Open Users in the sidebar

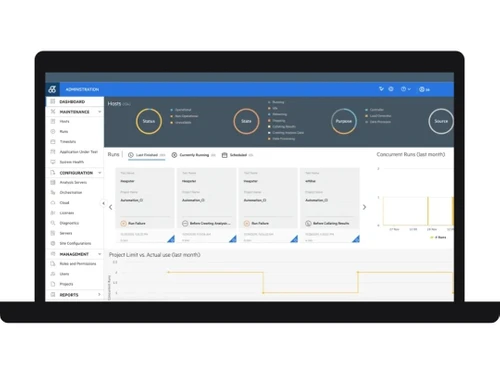pyautogui.click(x=64, y=274)
